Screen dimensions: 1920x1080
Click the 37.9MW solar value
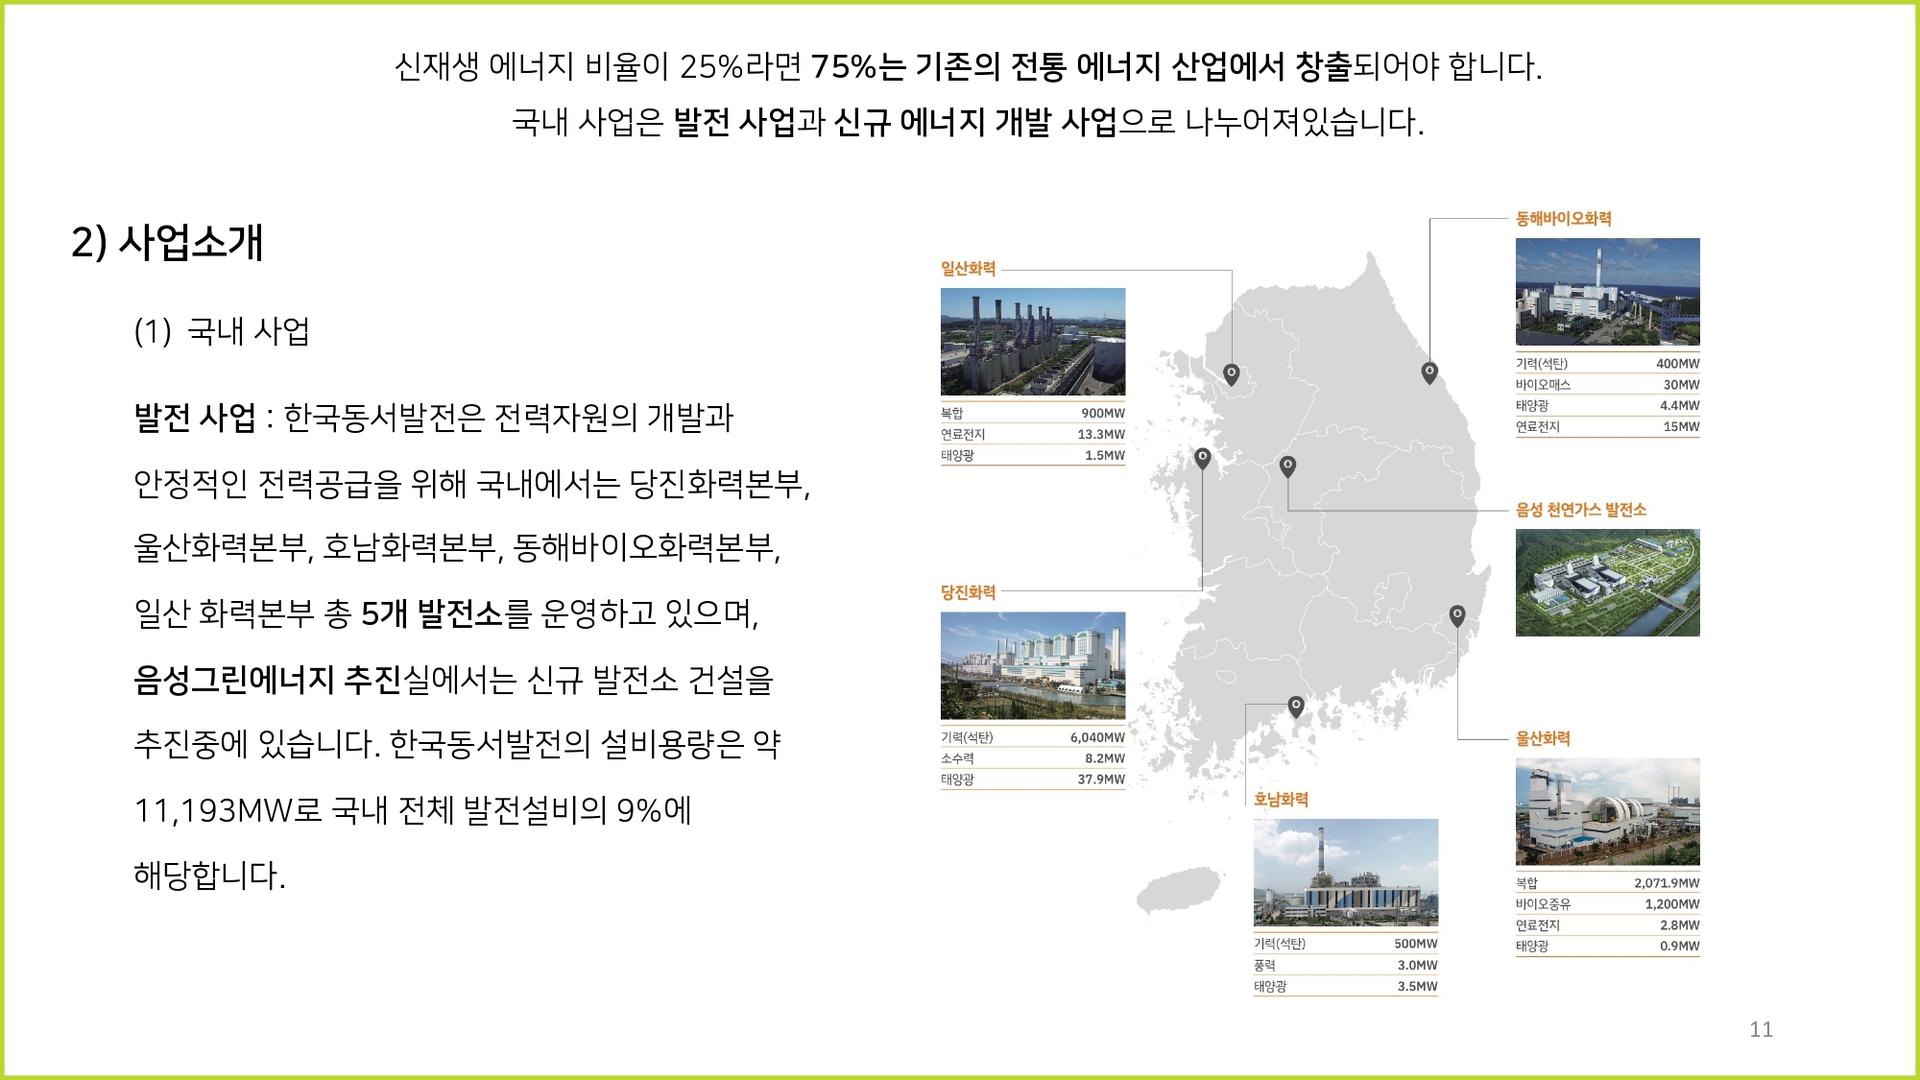1101,779
